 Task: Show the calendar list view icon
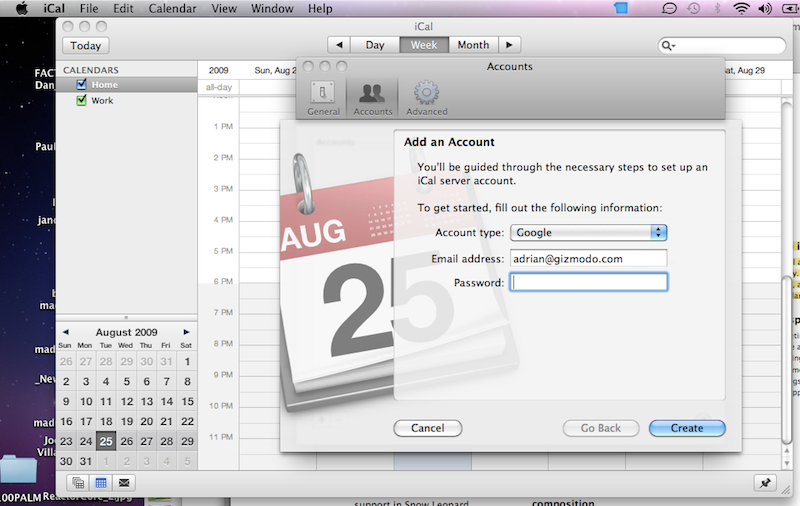(78, 483)
